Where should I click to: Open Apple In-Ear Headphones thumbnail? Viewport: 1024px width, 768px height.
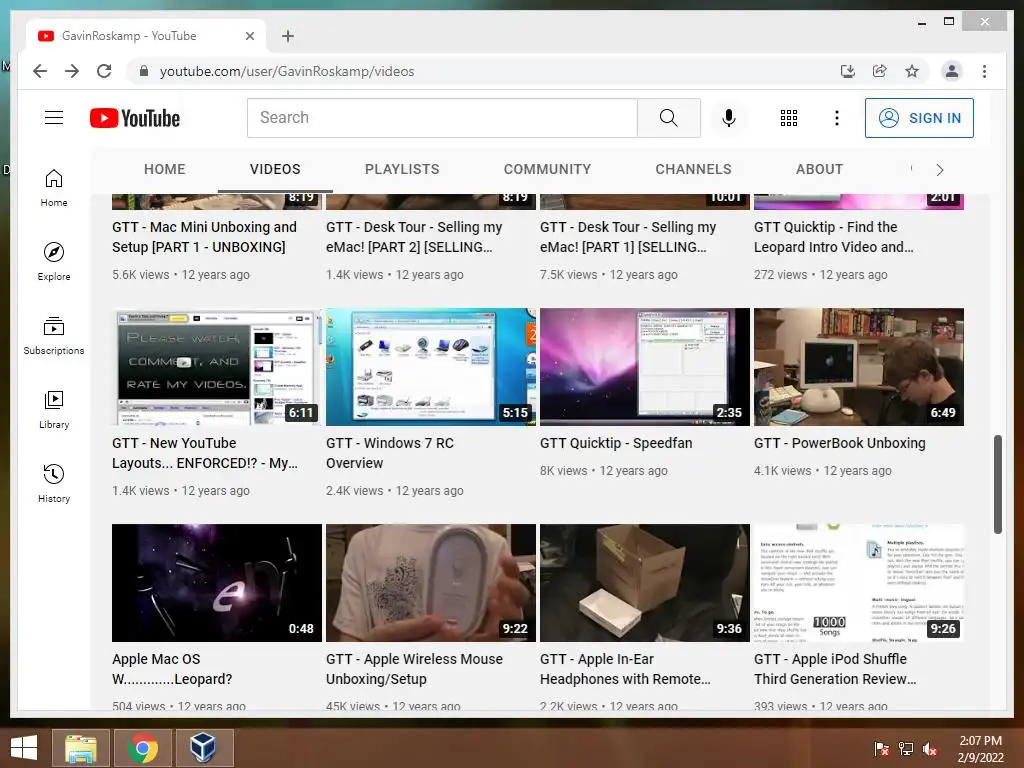pos(645,583)
